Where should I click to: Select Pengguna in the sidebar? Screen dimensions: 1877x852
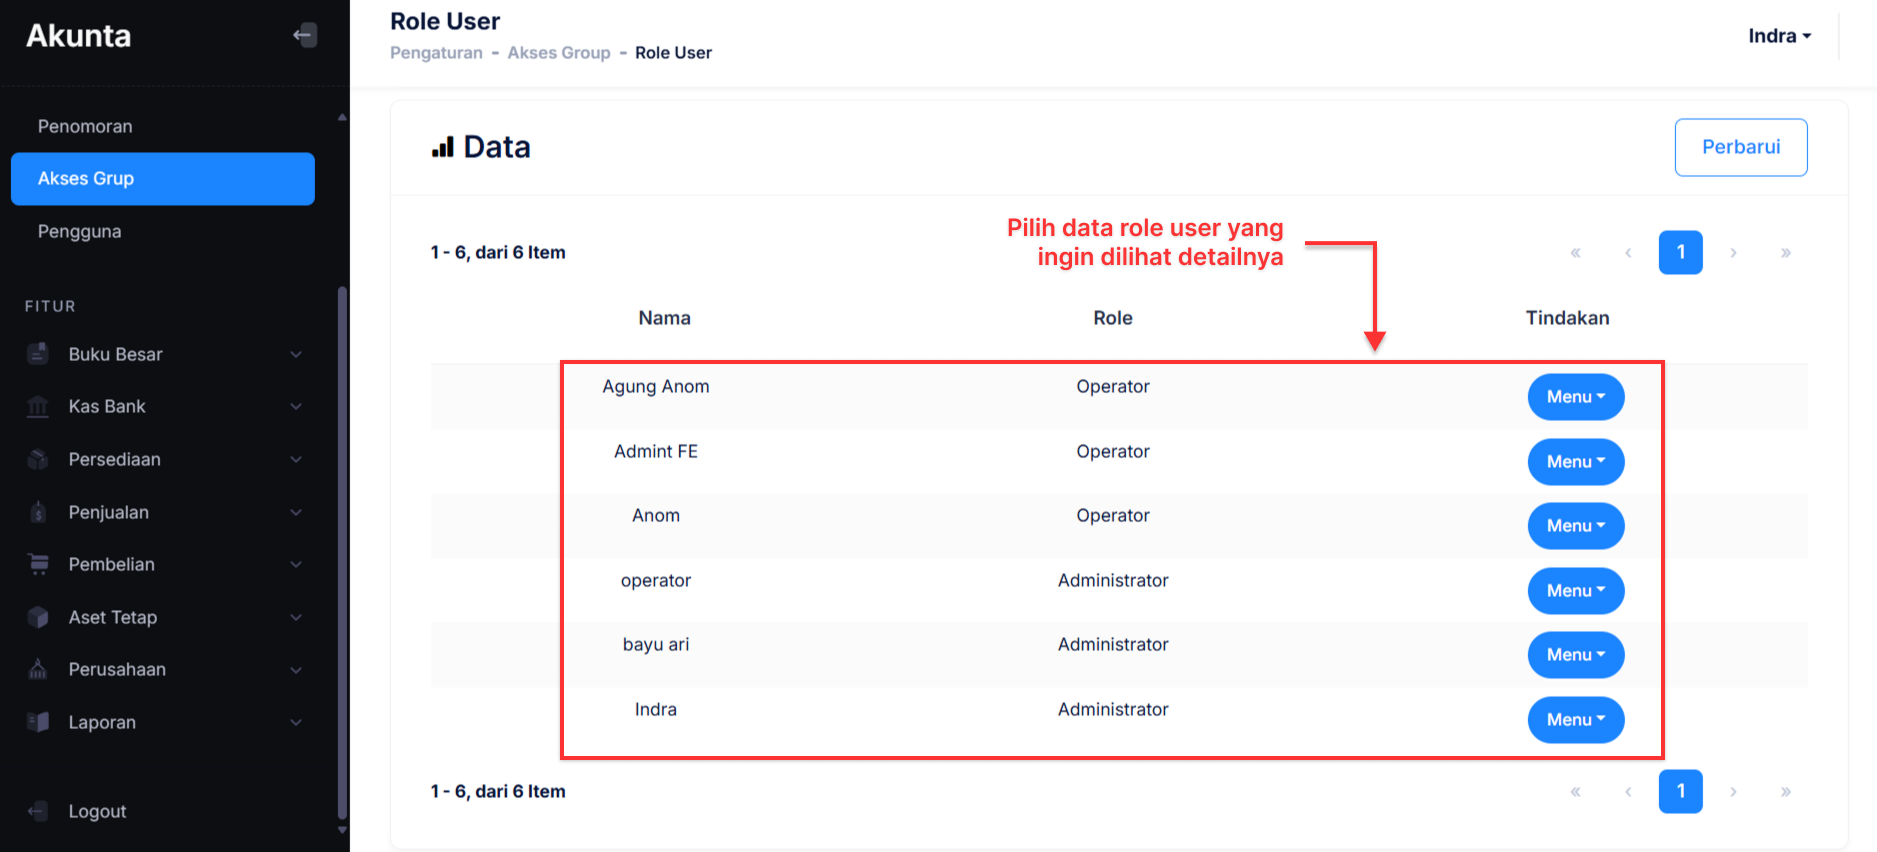80,231
